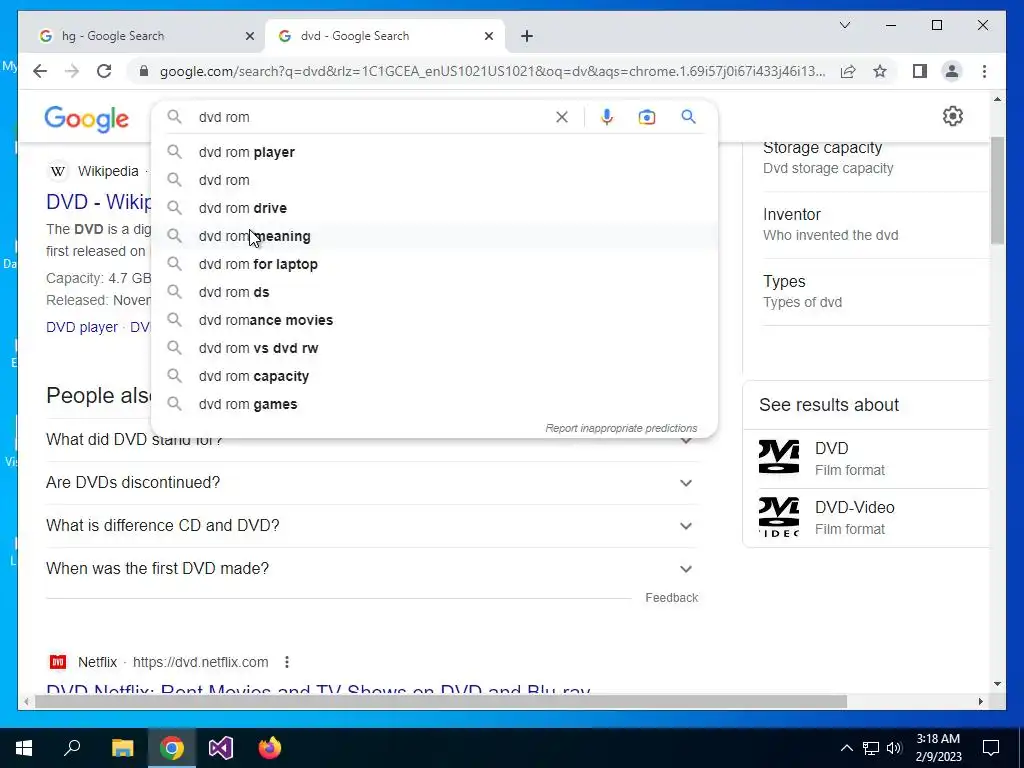Pick the 'dvd rom vs dvd rw' suggestion
Image resolution: width=1024 pixels, height=768 pixels.
tap(434, 349)
